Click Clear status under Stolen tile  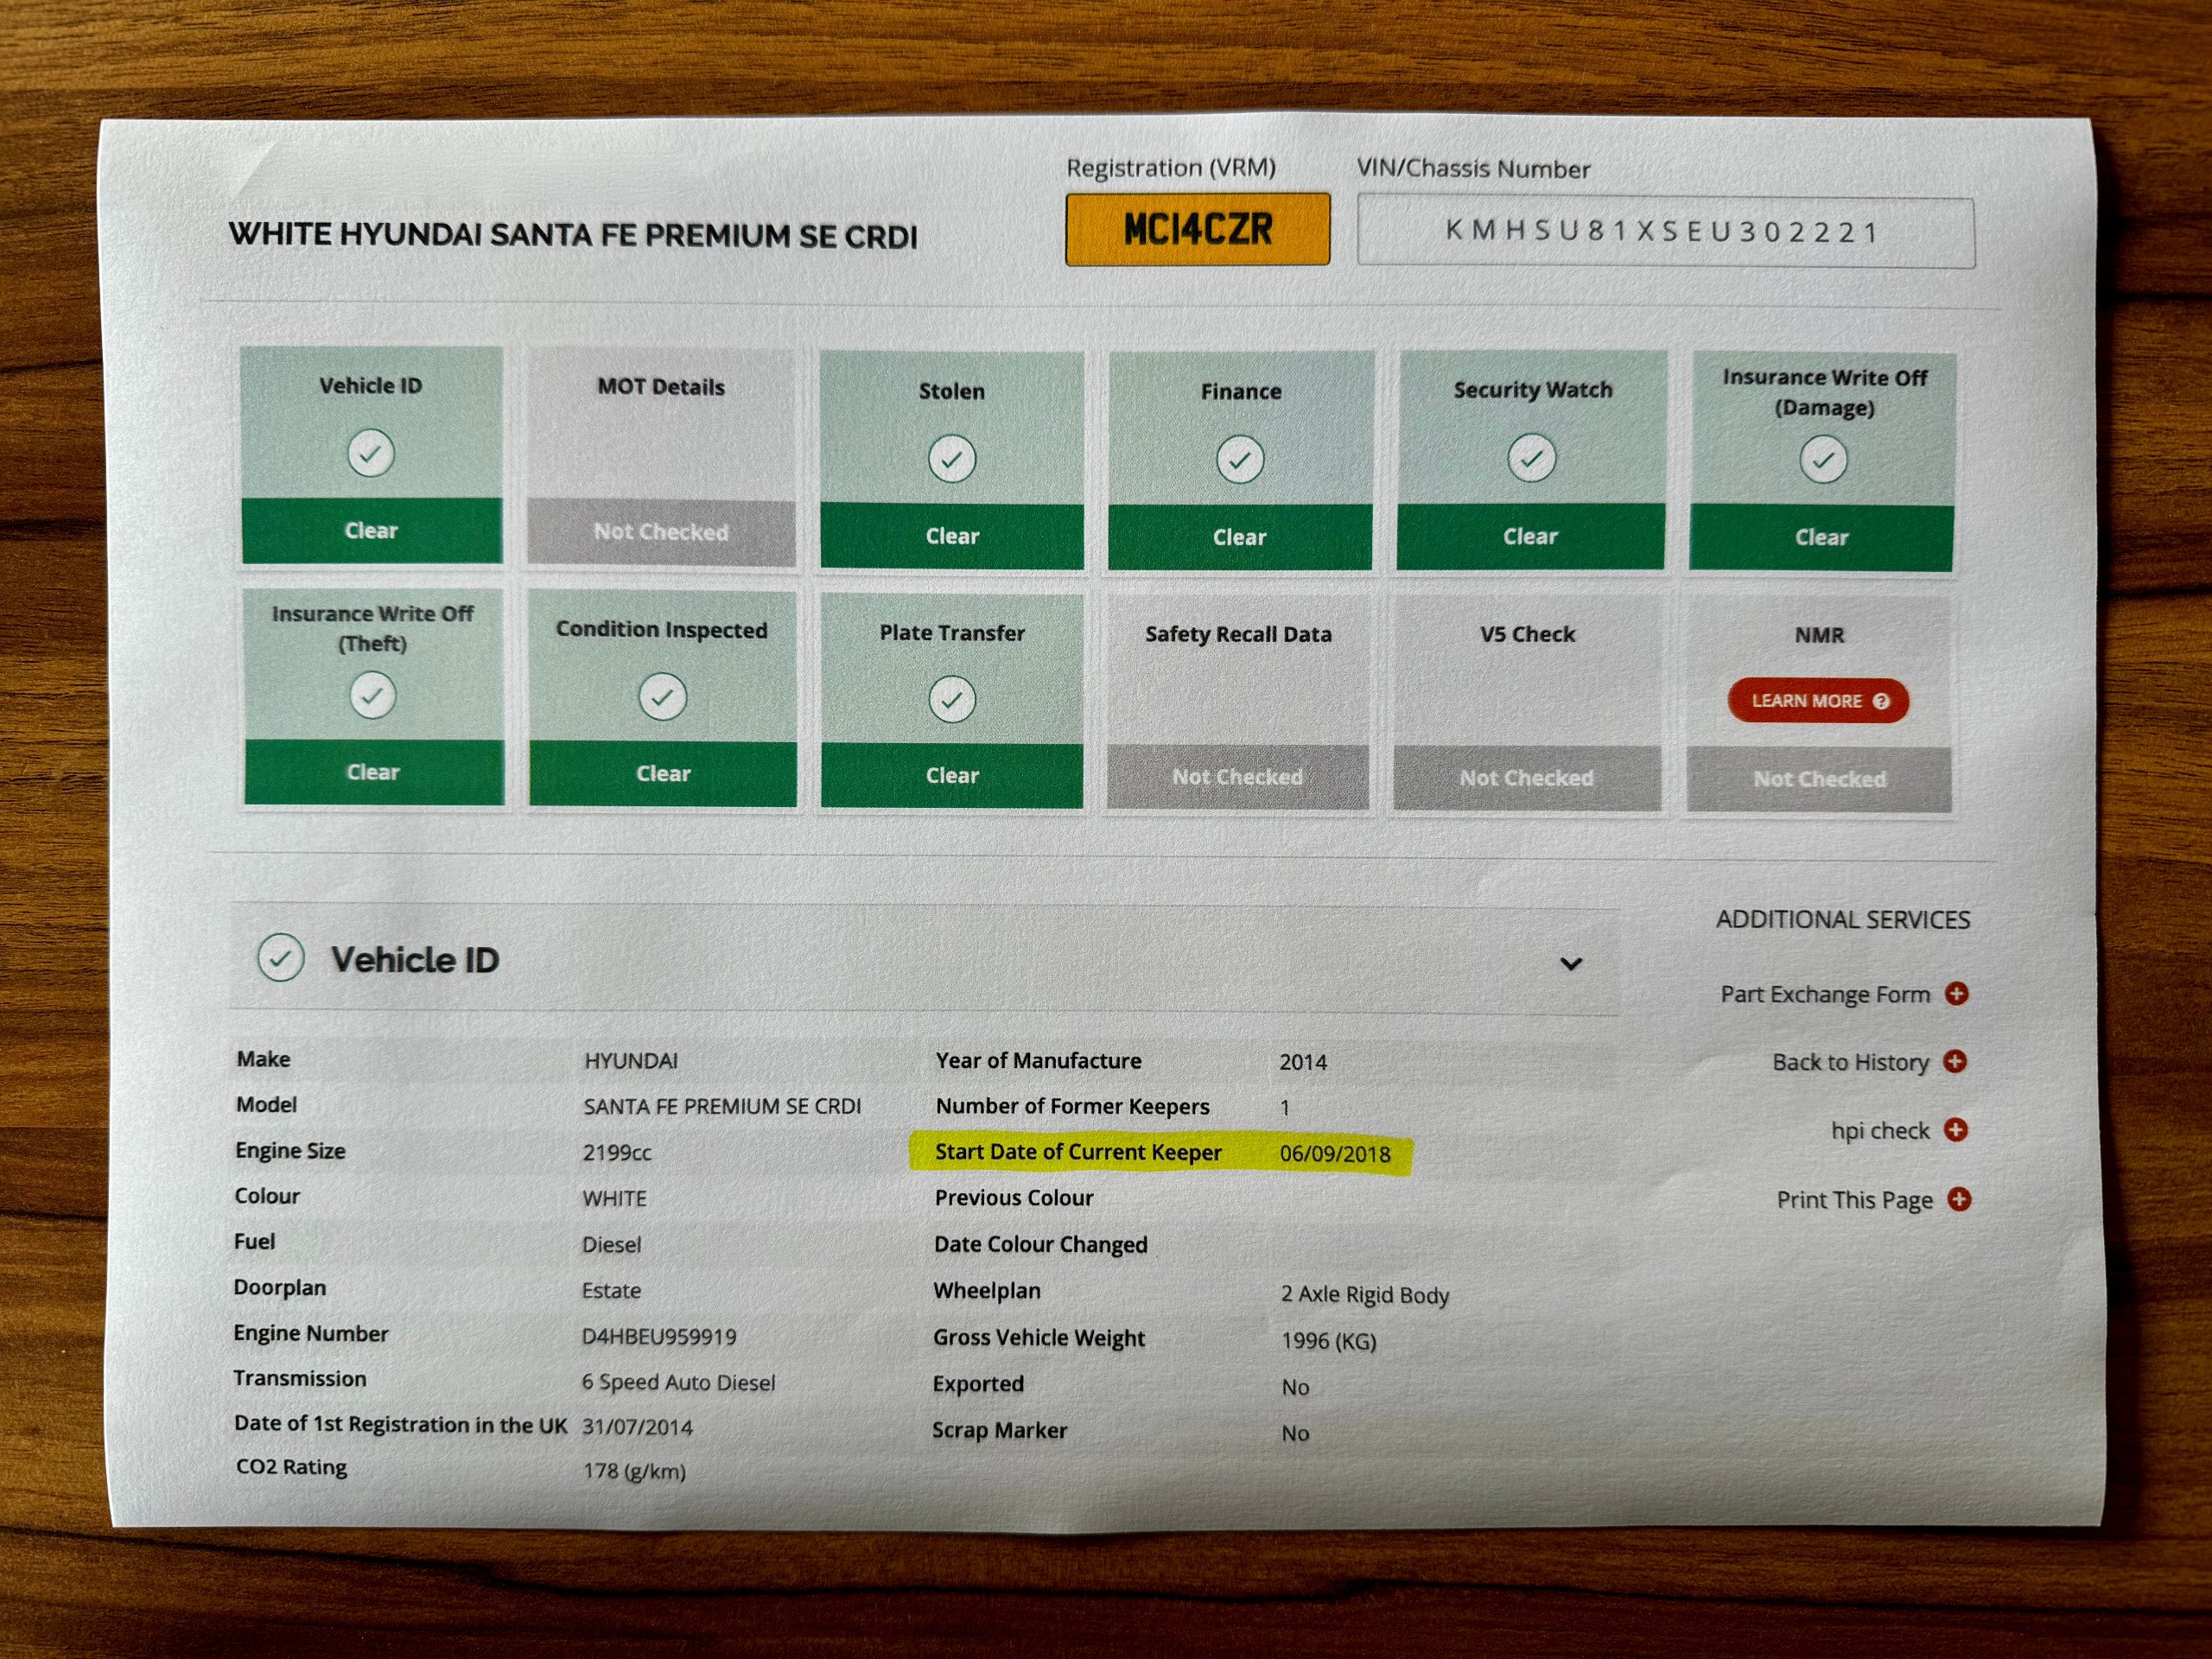tap(952, 536)
